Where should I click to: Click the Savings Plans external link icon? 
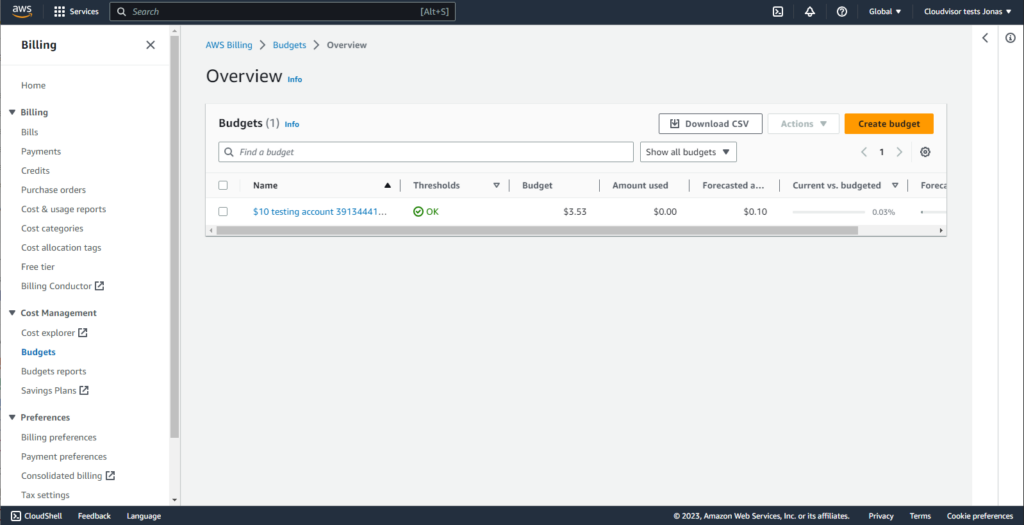click(84, 390)
